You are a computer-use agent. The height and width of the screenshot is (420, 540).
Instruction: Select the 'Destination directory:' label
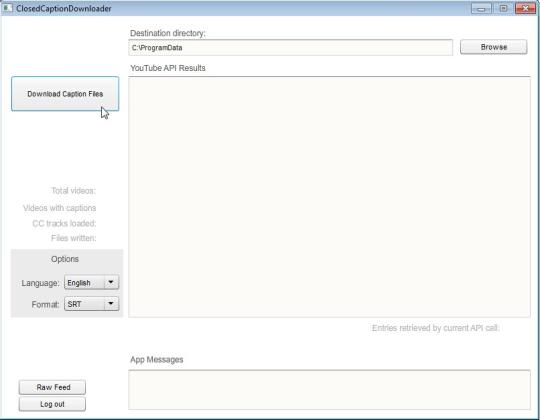tap(168, 33)
